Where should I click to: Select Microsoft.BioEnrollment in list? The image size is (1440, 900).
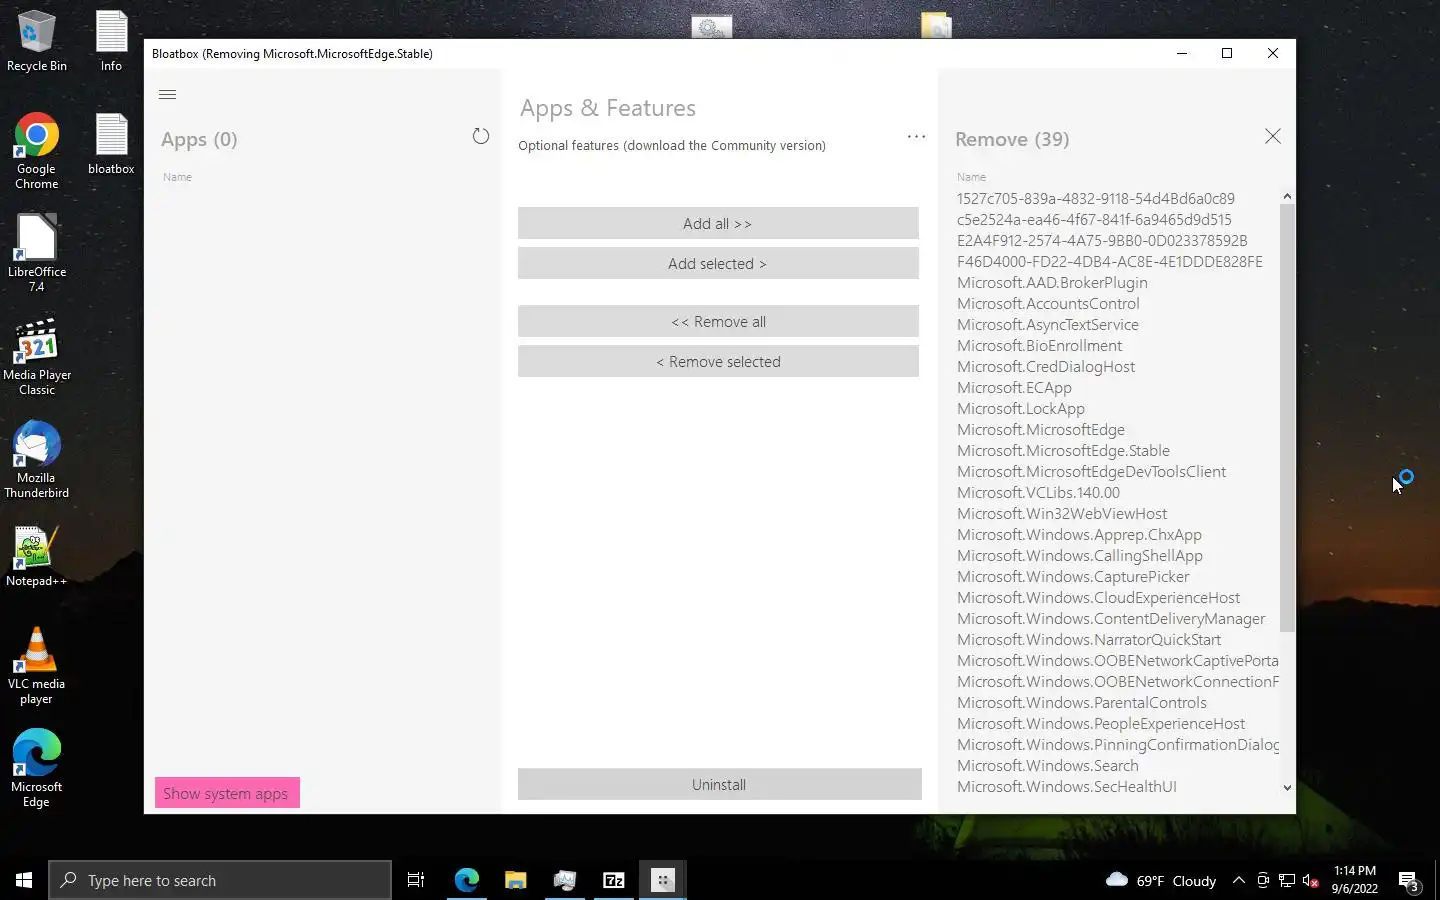click(1039, 345)
